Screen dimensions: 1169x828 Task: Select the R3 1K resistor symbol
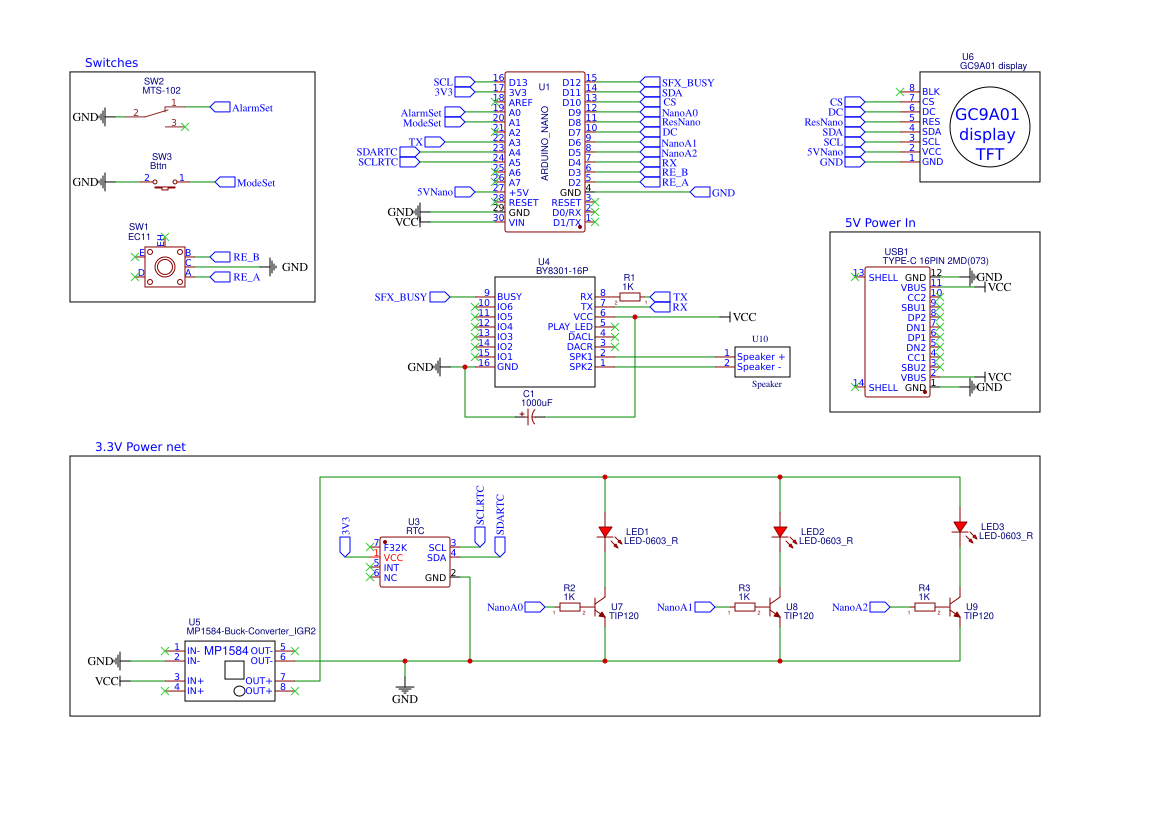point(745,607)
